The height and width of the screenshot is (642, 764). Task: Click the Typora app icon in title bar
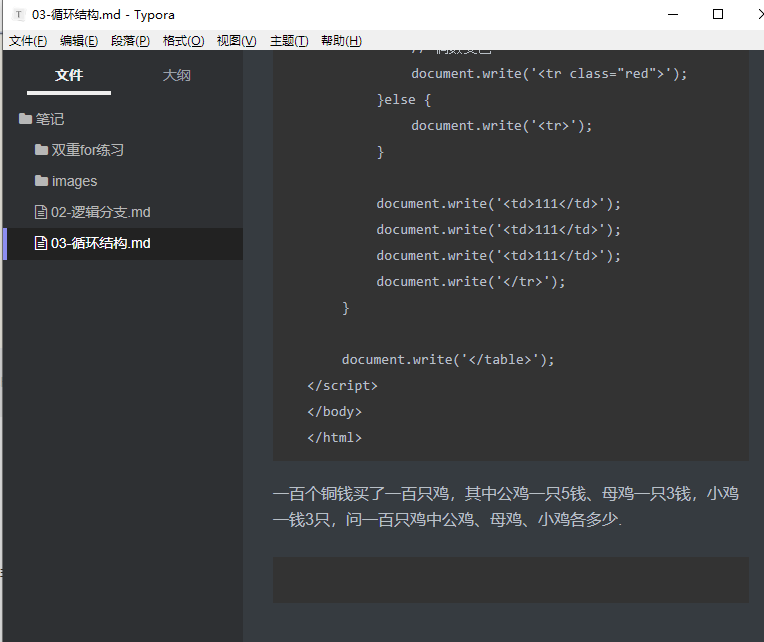coord(19,15)
